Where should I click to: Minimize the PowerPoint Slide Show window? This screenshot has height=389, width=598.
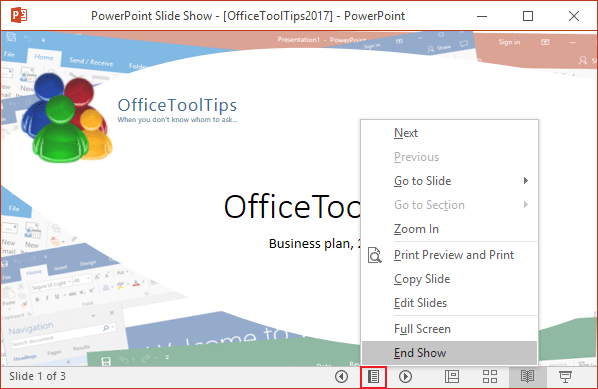click(482, 16)
